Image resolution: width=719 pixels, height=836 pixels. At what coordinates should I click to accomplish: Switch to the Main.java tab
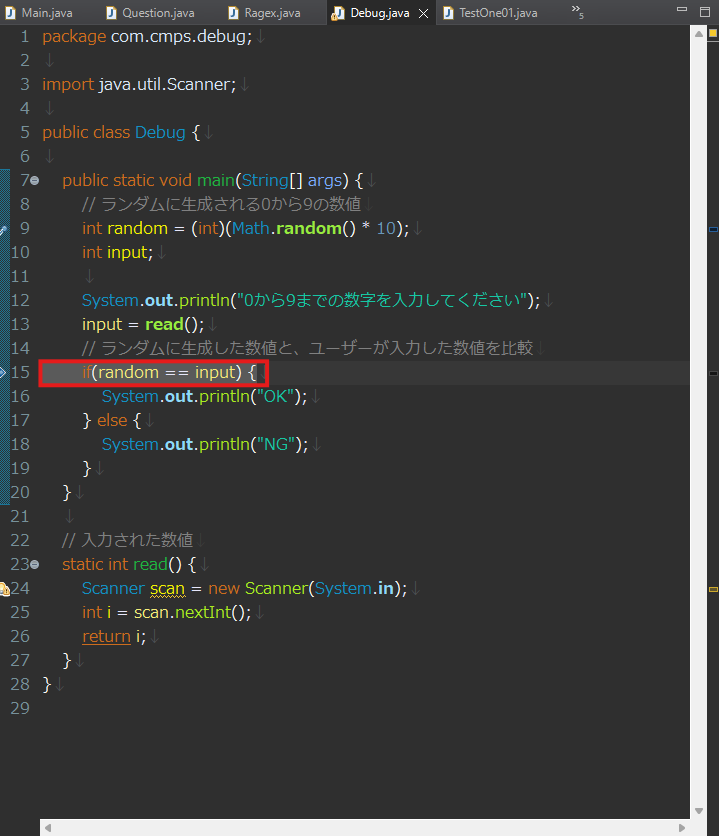pyautogui.click(x=46, y=13)
